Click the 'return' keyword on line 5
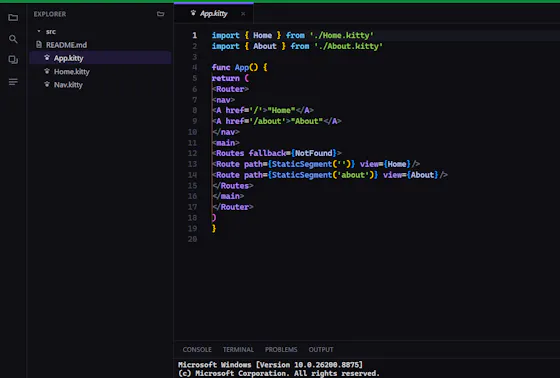 point(225,78)
